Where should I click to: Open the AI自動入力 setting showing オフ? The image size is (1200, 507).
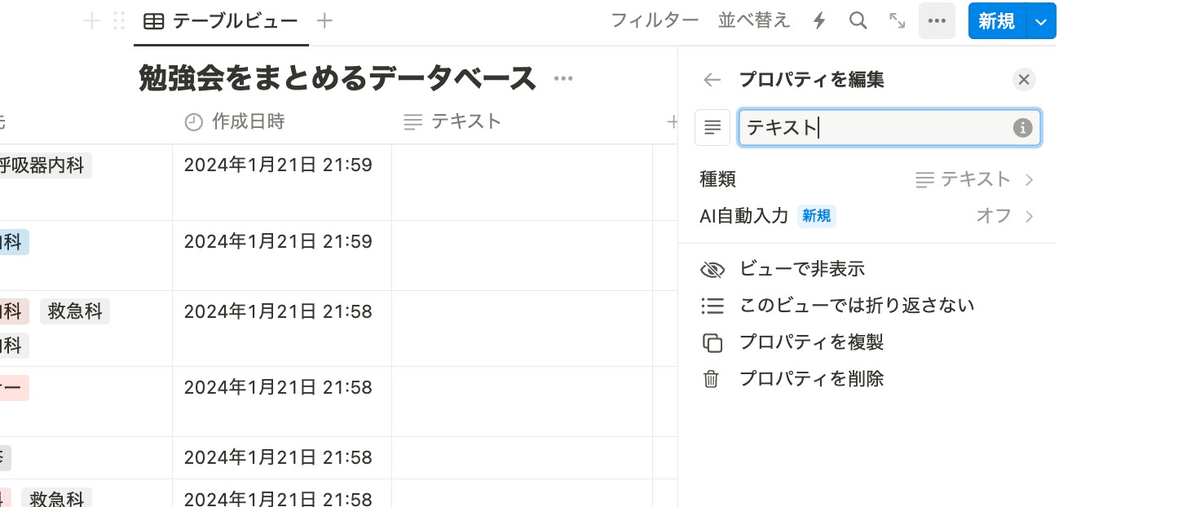(x=1004, y=216)
